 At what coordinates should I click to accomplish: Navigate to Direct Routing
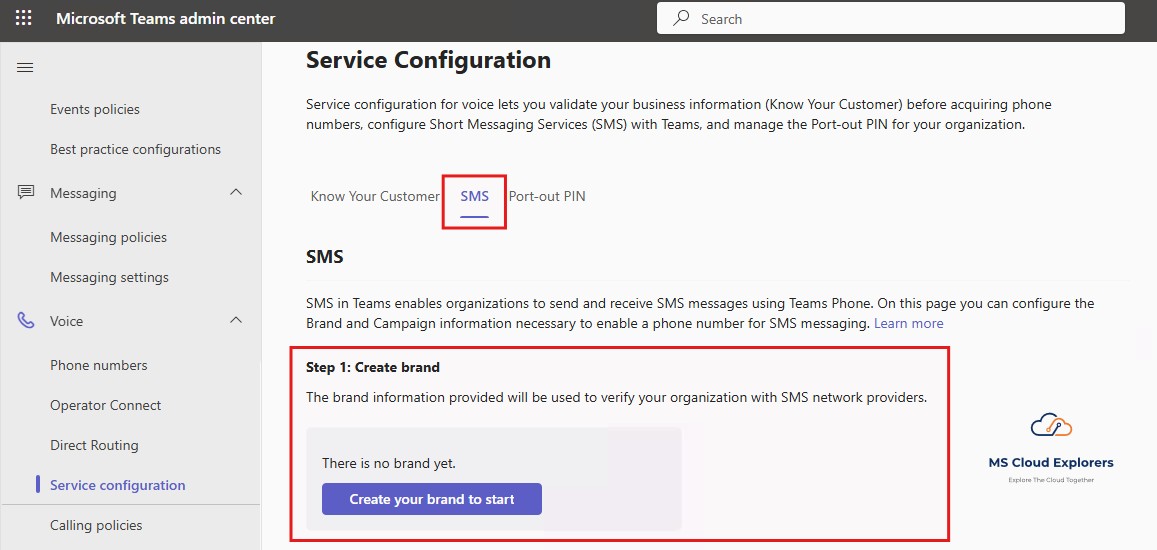point(94,445)
